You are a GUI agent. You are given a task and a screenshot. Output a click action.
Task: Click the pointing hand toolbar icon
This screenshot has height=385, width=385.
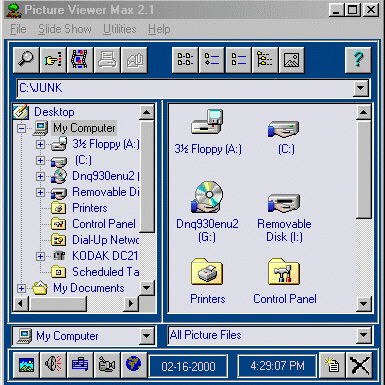(53, 60)
